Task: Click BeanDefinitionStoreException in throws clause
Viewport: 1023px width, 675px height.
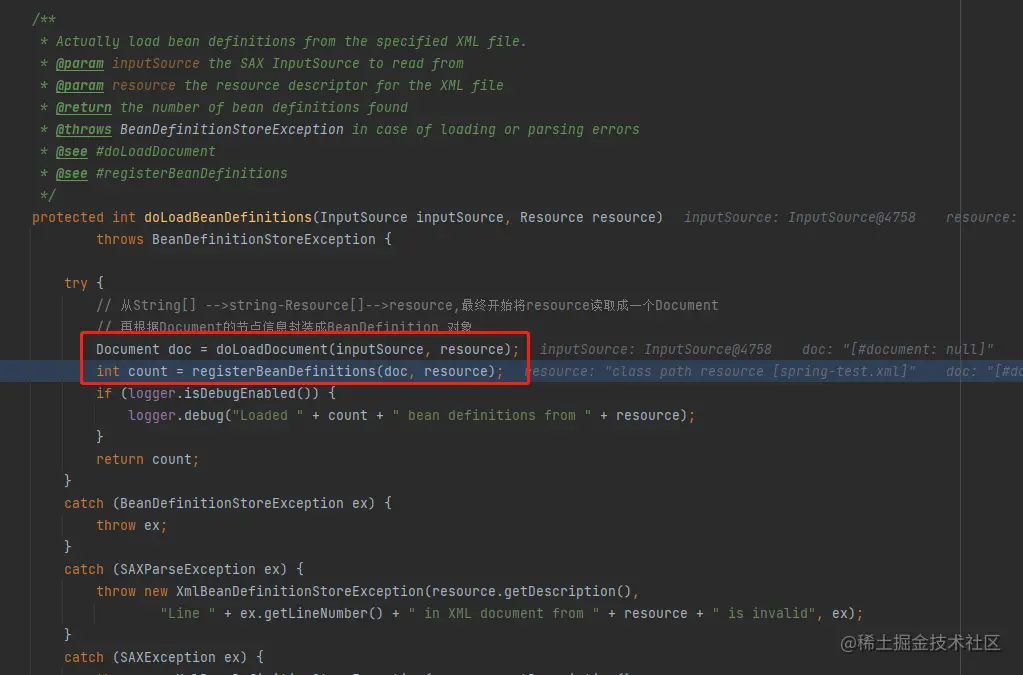Action: 264,239
